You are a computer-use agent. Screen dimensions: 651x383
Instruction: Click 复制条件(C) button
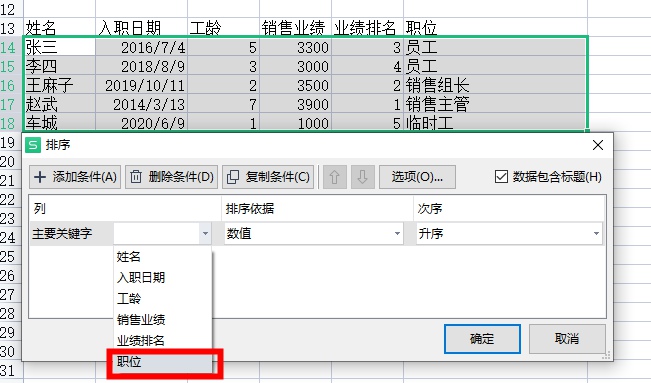click(x=268, y=177)
